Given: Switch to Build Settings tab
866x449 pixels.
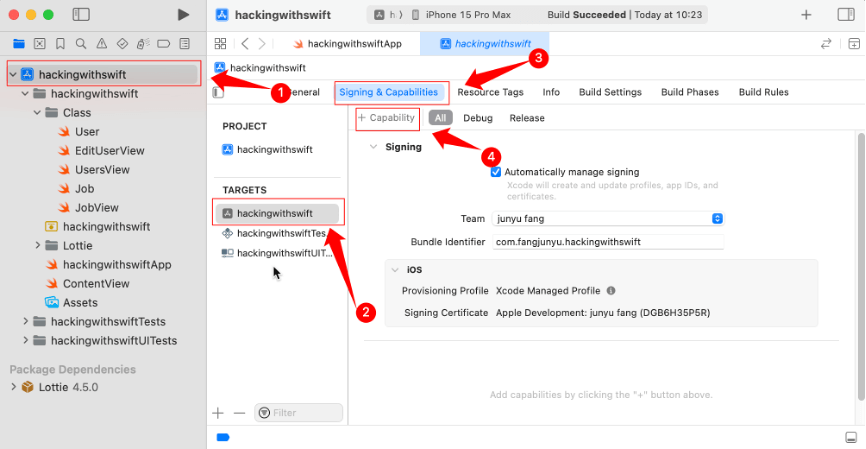Looking at the screenshot, I should 610,92.
